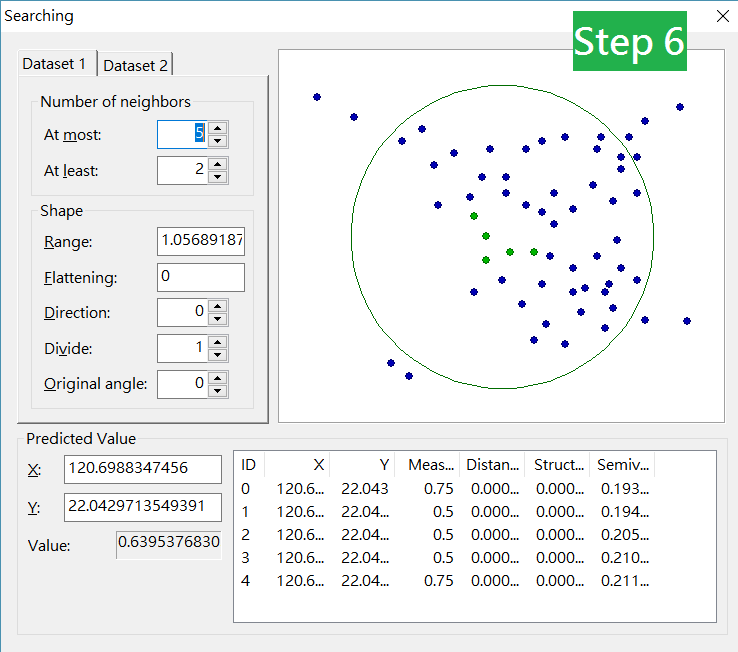Click the 0.194... semivariance cell

pos(625,512)
